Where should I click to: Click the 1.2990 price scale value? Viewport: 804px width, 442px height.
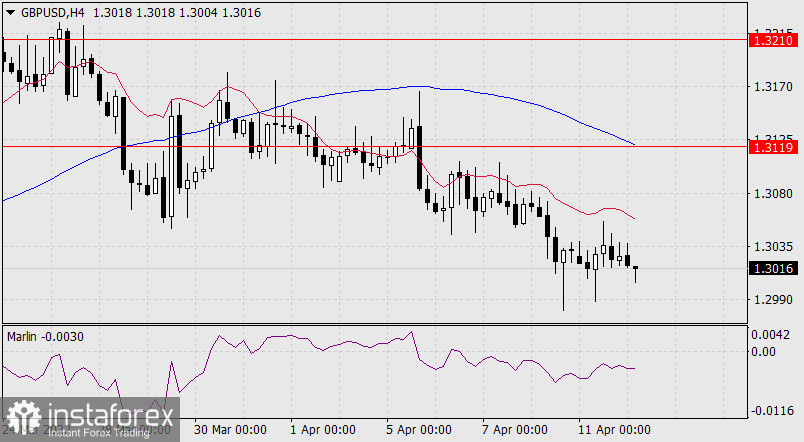click(773, 299)
